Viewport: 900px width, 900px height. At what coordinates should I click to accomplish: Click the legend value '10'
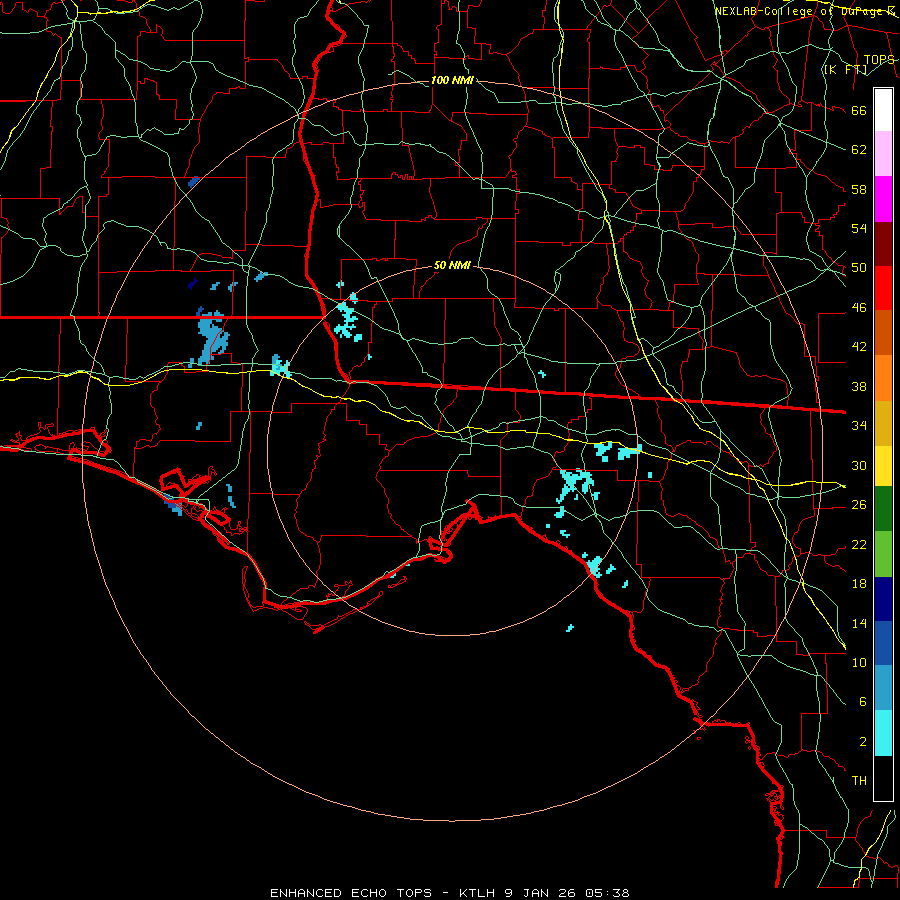(x=859, y=662)
